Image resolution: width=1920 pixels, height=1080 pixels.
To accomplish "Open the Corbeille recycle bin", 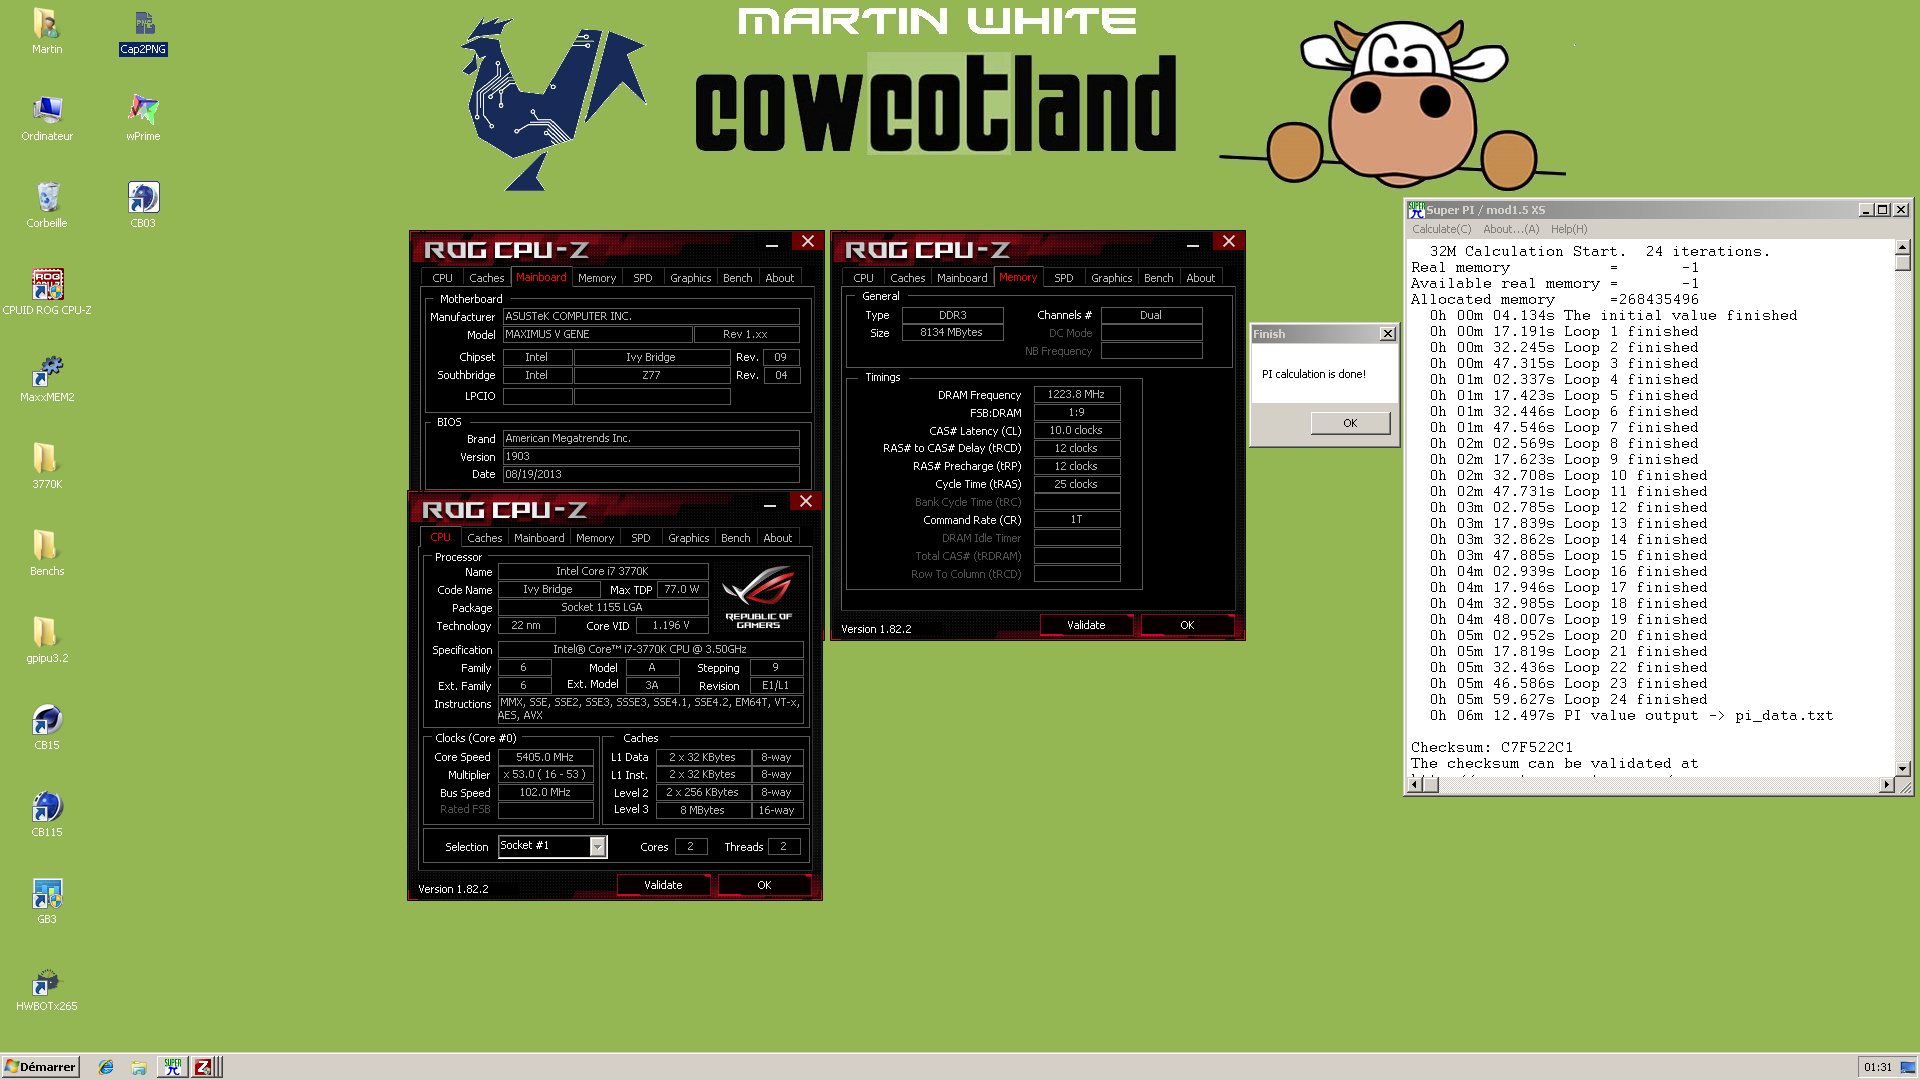I will [x=47, y=205].
